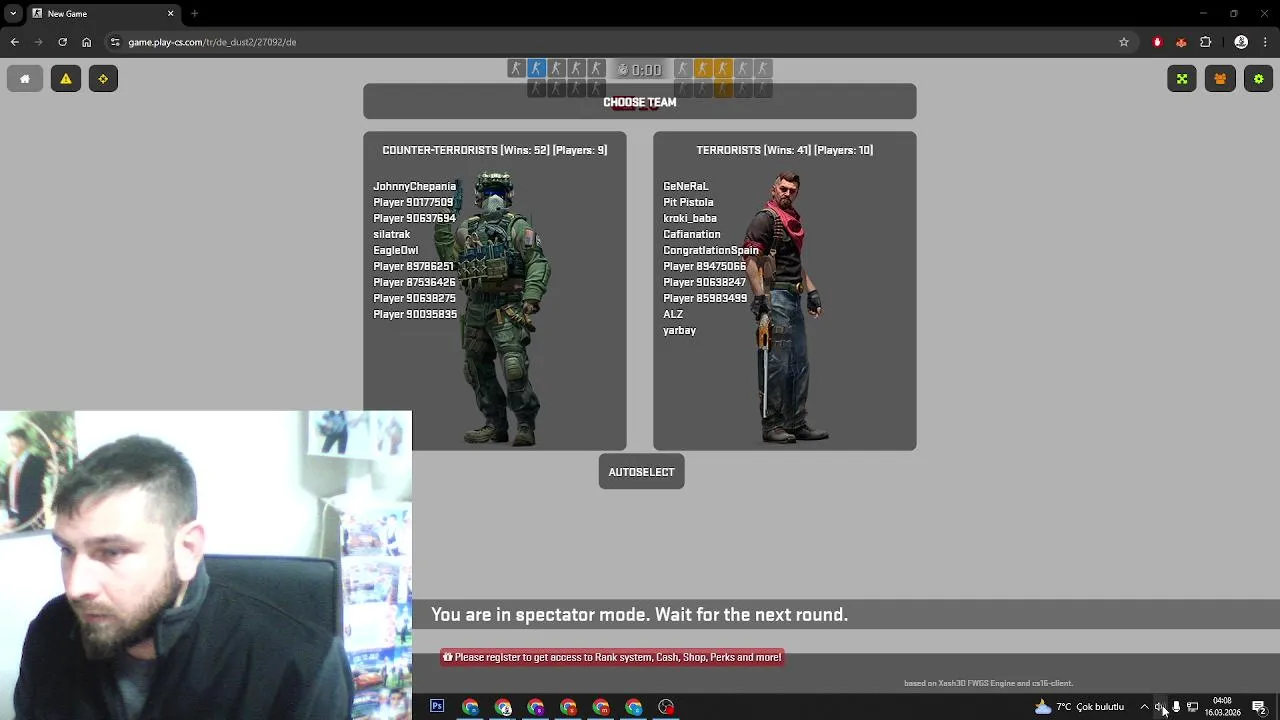Screen dimensions: 1280x720
Task: Click player name kroki_baba
Action: tap(690, 218)
